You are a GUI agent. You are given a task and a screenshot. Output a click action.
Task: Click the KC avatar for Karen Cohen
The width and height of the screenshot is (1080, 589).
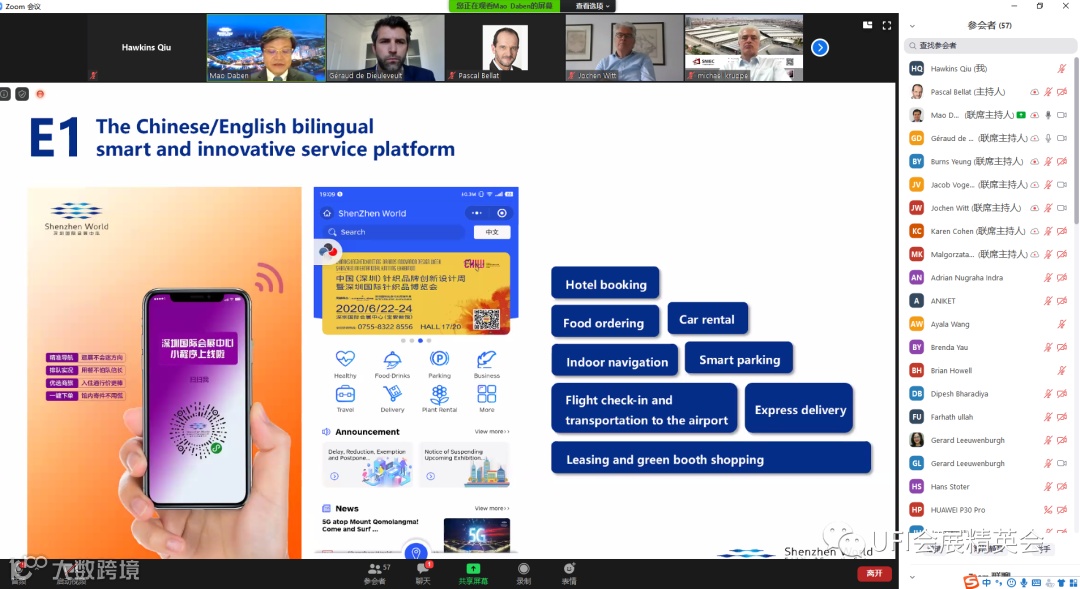tap(917, 231)
